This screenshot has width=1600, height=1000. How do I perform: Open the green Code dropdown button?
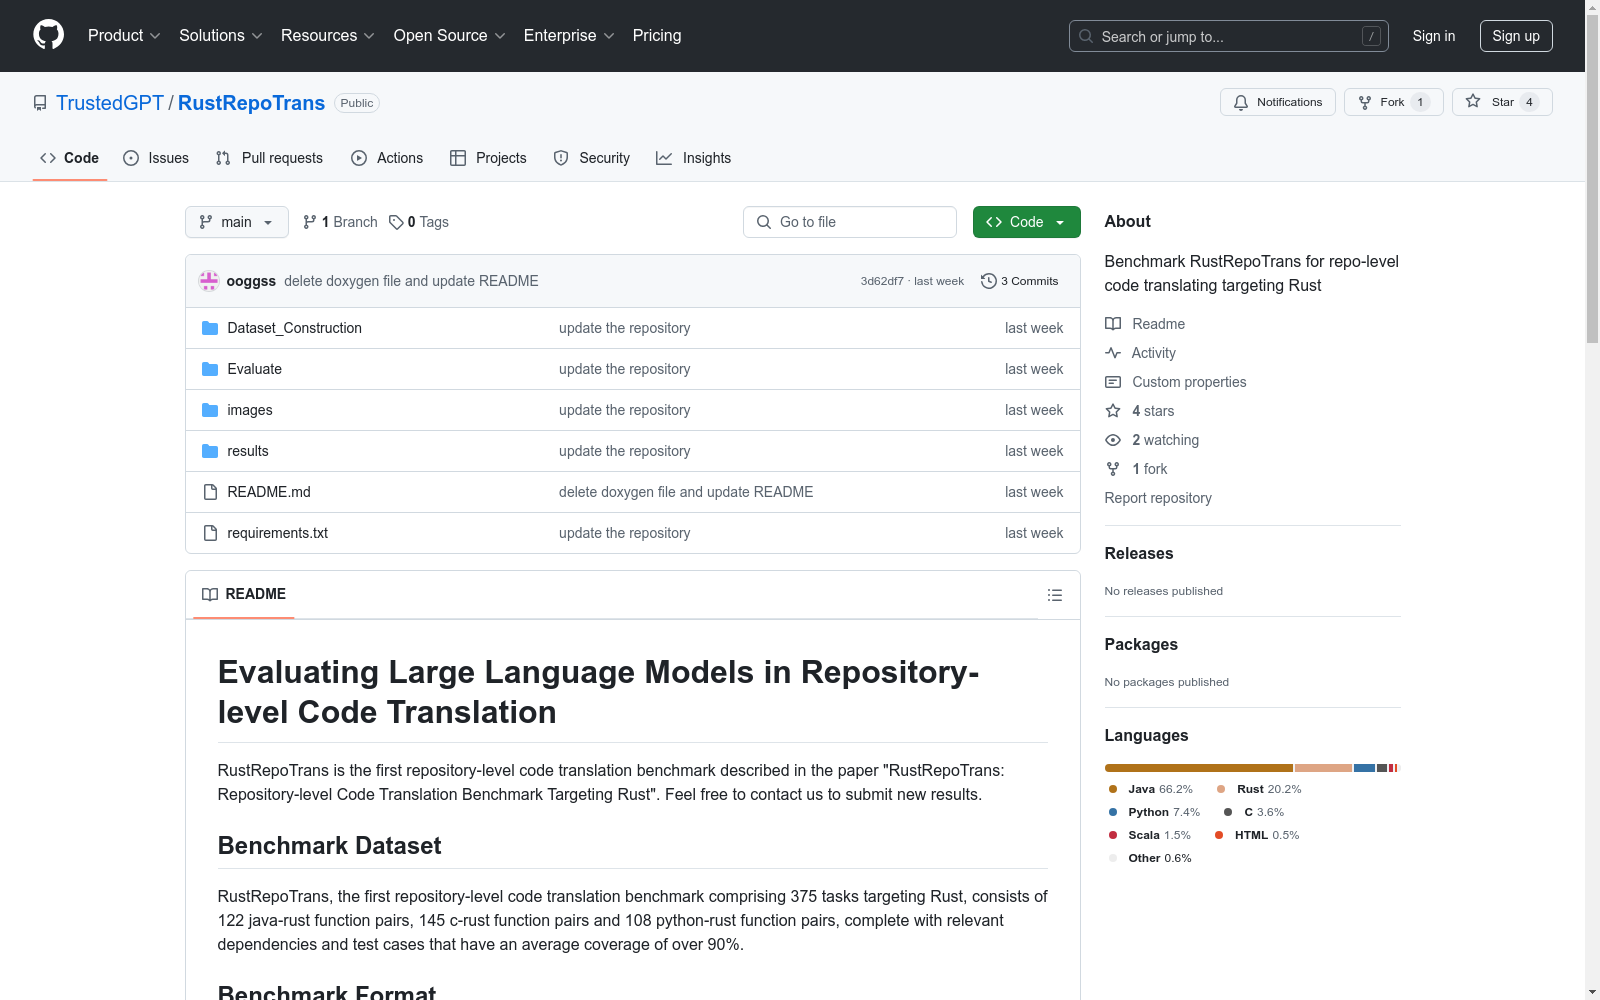pos(1027,222)
